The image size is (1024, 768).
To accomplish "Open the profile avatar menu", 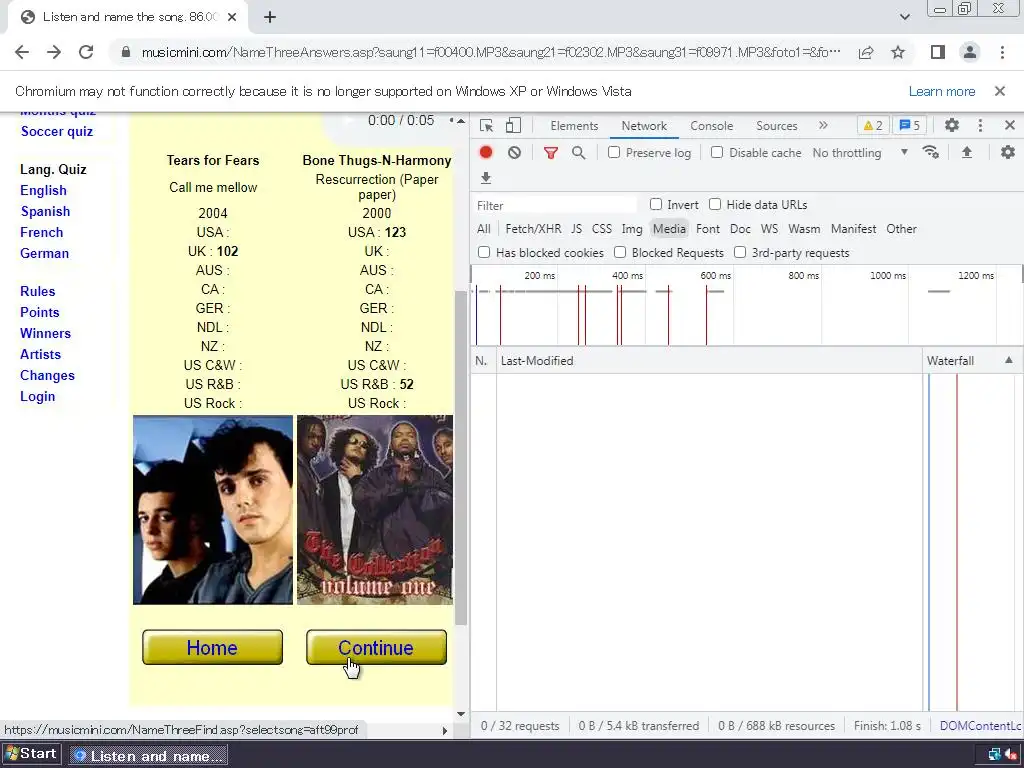I will [970, 52].
